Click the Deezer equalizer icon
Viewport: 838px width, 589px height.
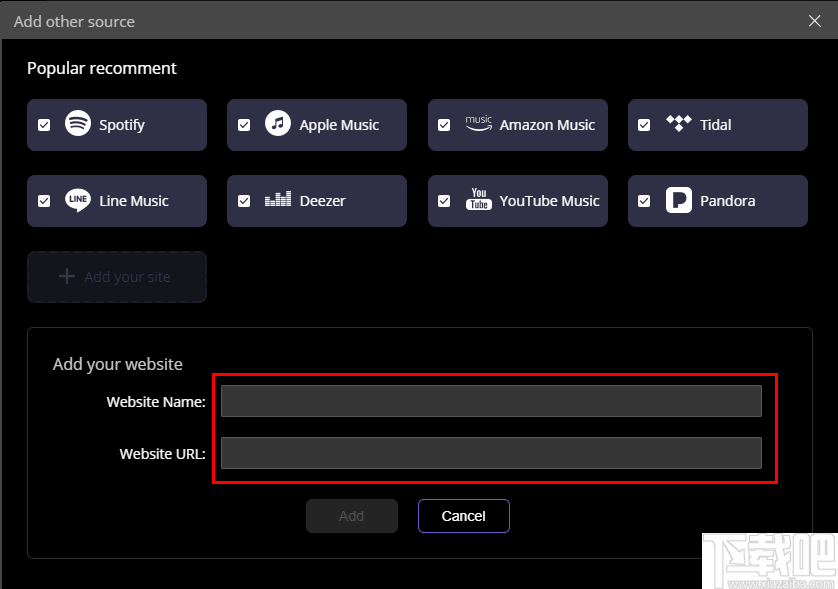click(278, 200)
